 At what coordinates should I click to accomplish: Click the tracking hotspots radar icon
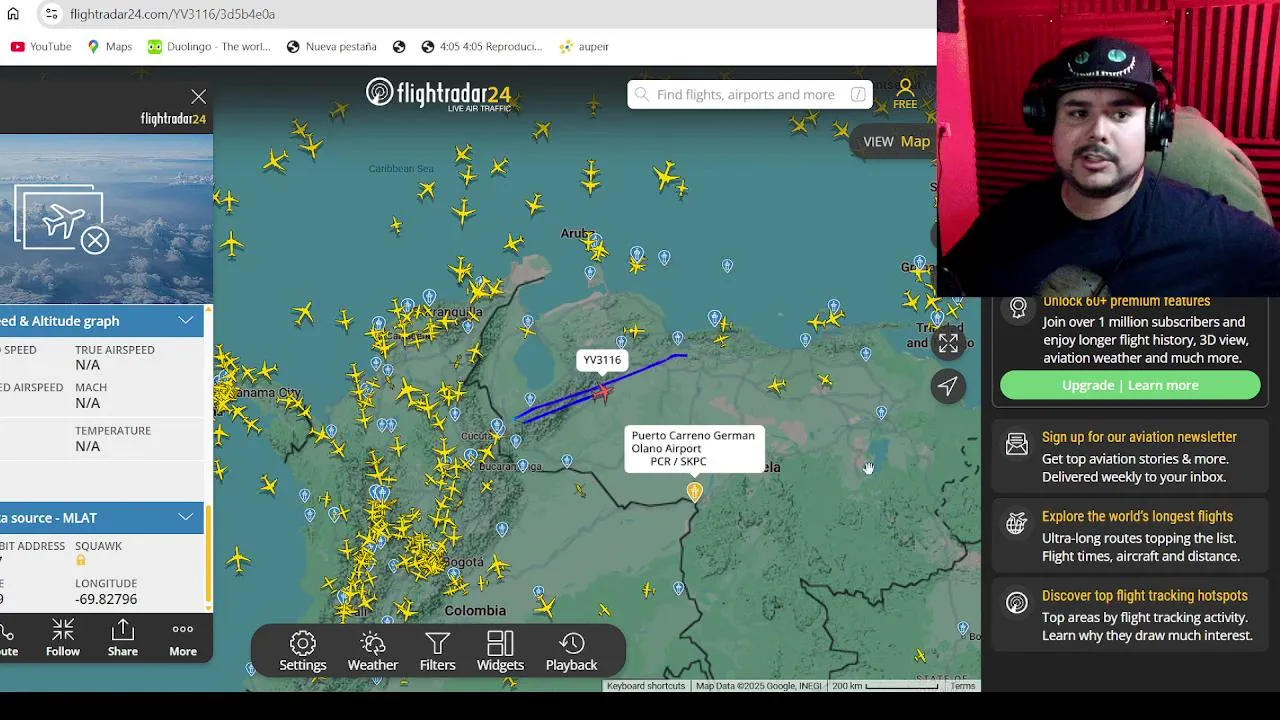click(x=1017, y=603)
